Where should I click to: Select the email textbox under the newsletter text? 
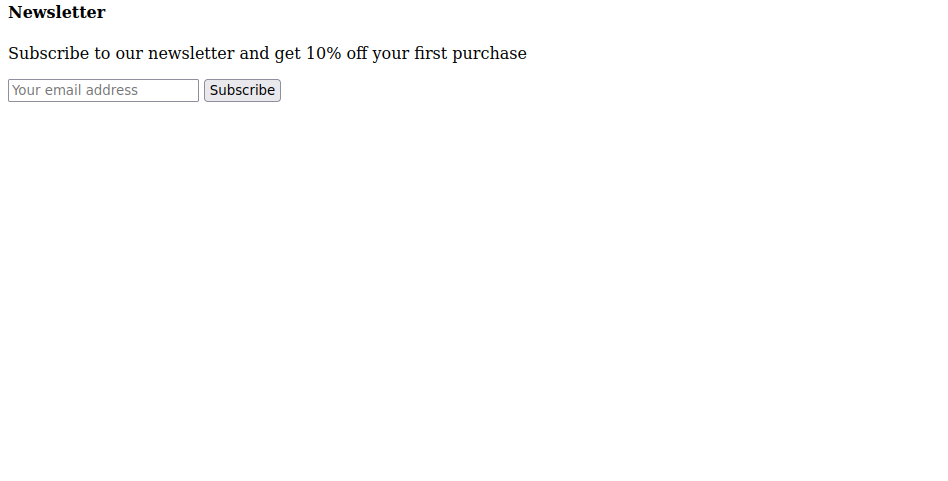(x=103, y=90)
